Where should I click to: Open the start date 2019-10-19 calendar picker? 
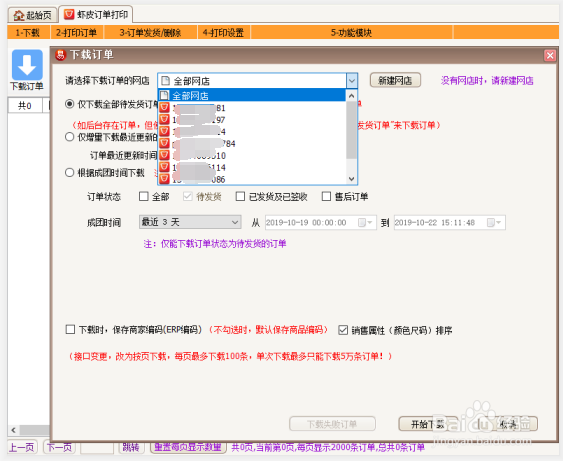[x=366, y=223]
